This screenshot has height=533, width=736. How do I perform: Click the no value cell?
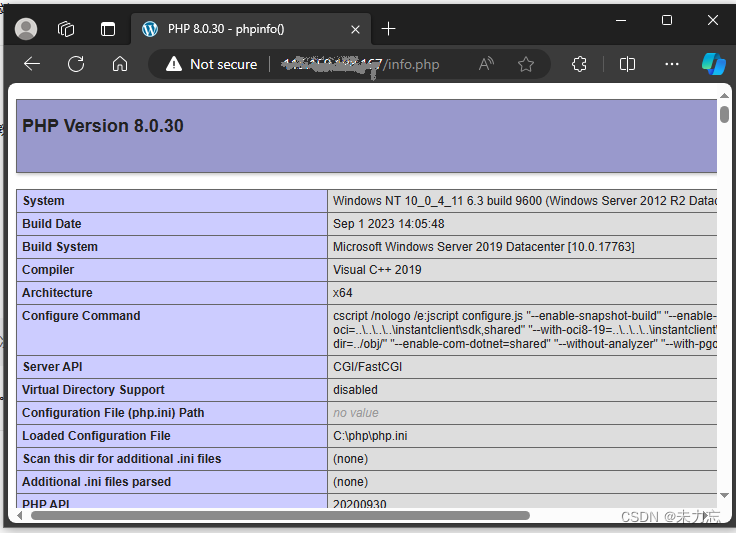click(356, 413)
